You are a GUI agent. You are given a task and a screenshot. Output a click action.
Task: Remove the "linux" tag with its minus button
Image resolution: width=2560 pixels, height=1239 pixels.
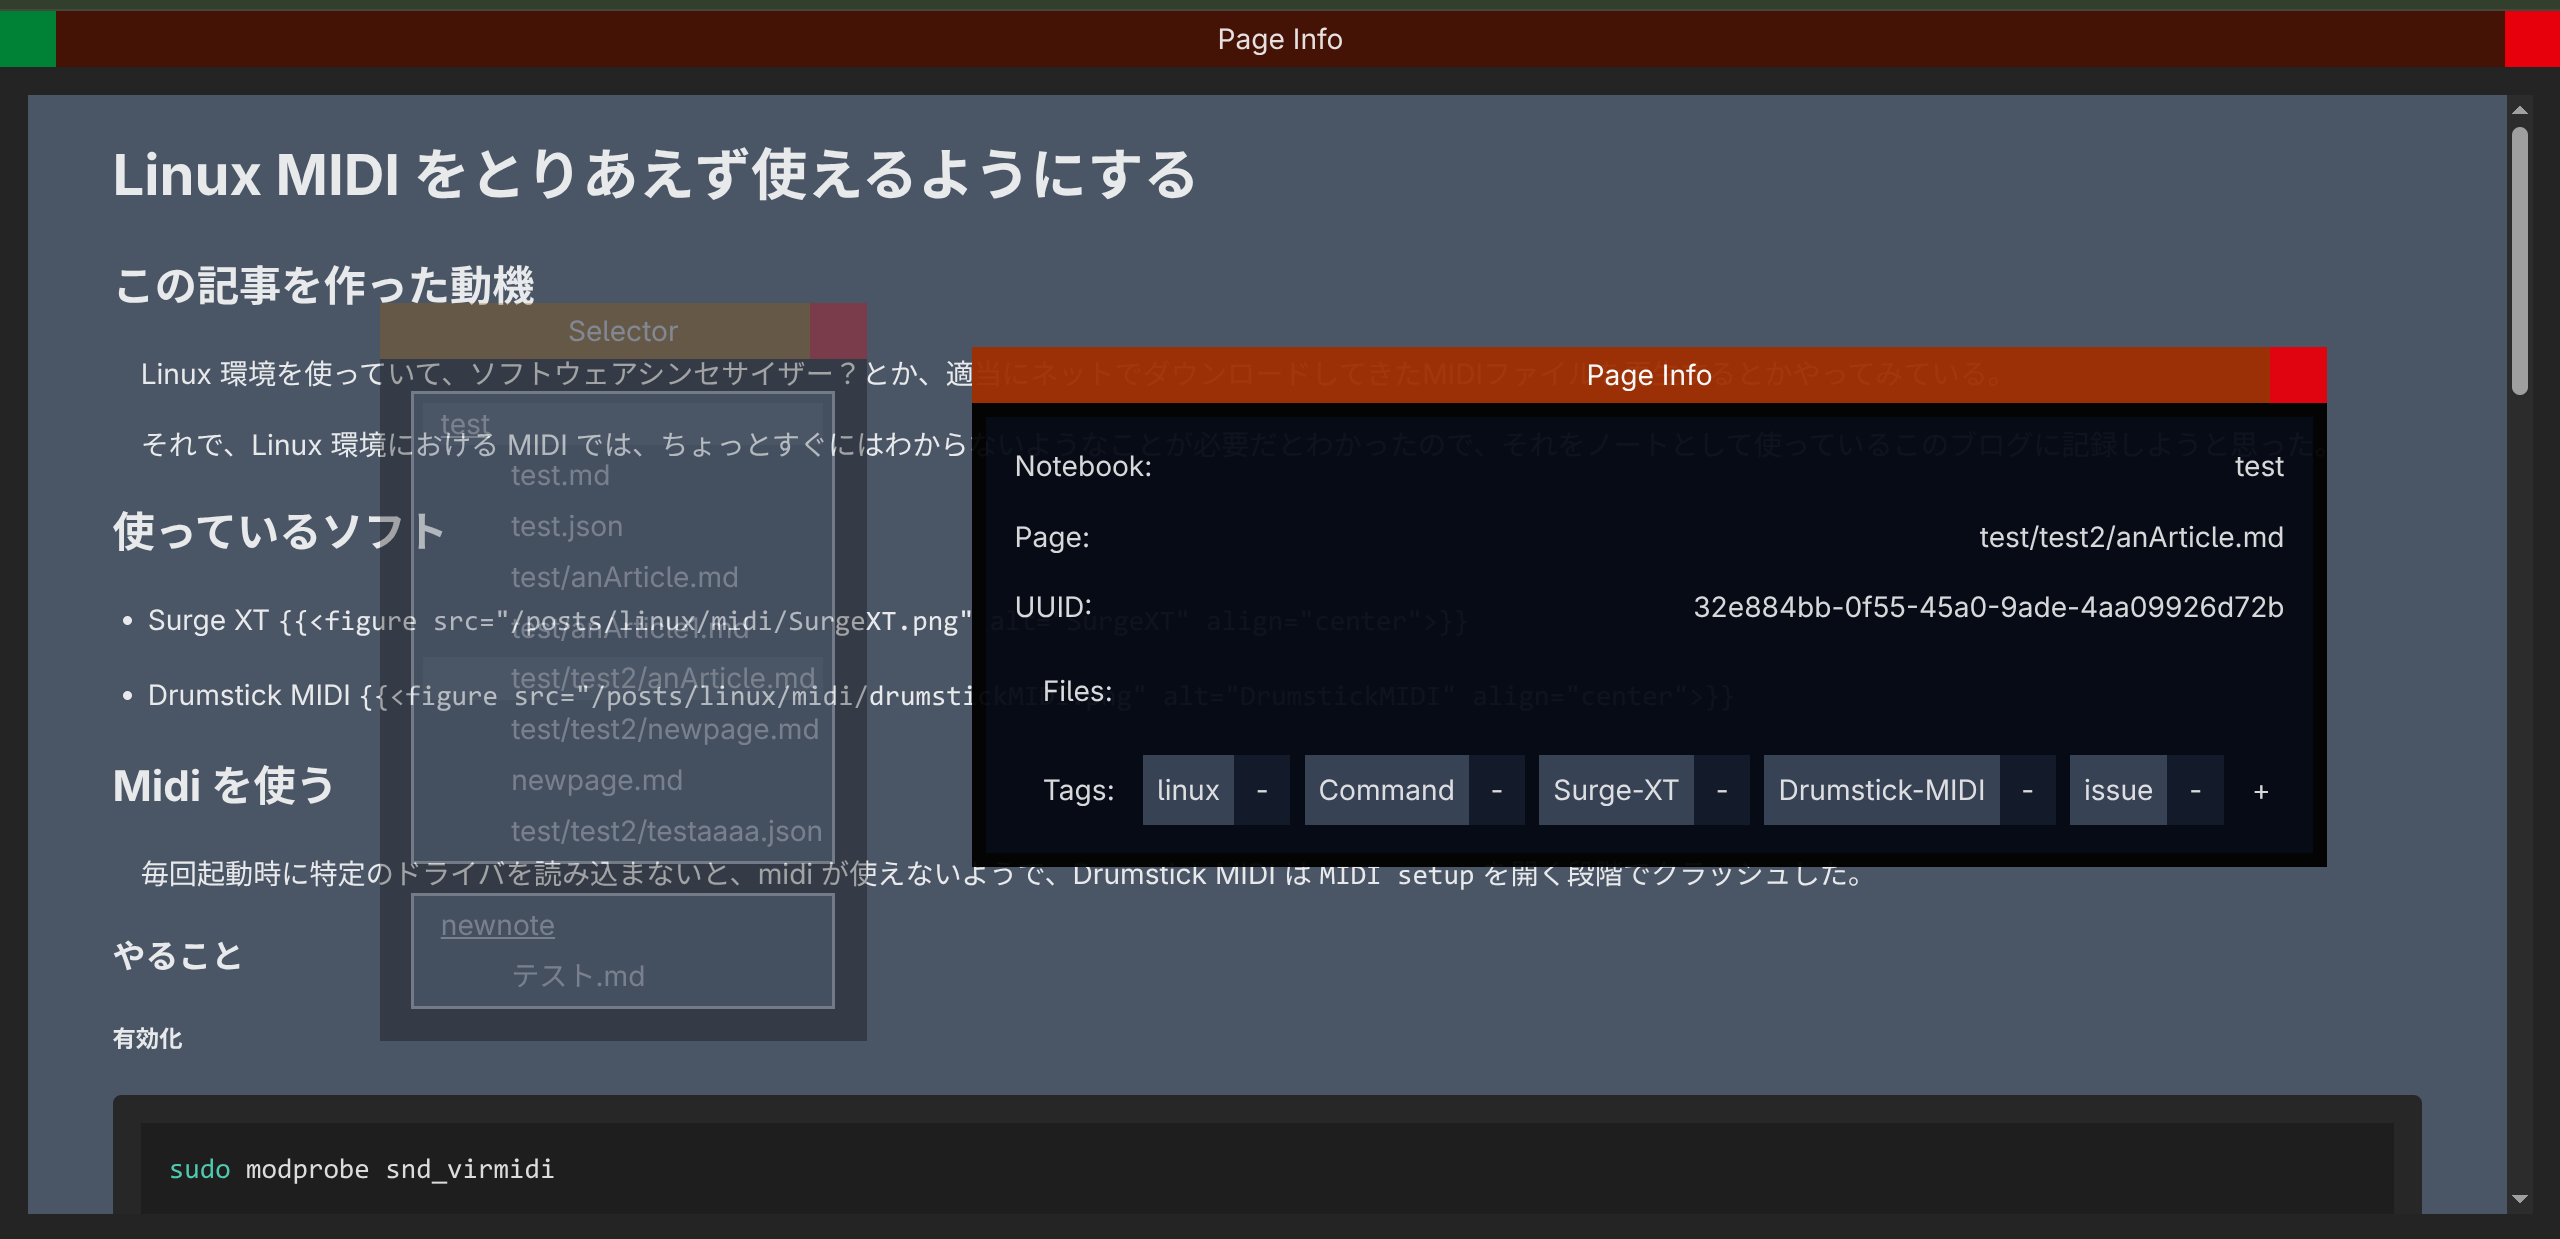click(1263, 790)
